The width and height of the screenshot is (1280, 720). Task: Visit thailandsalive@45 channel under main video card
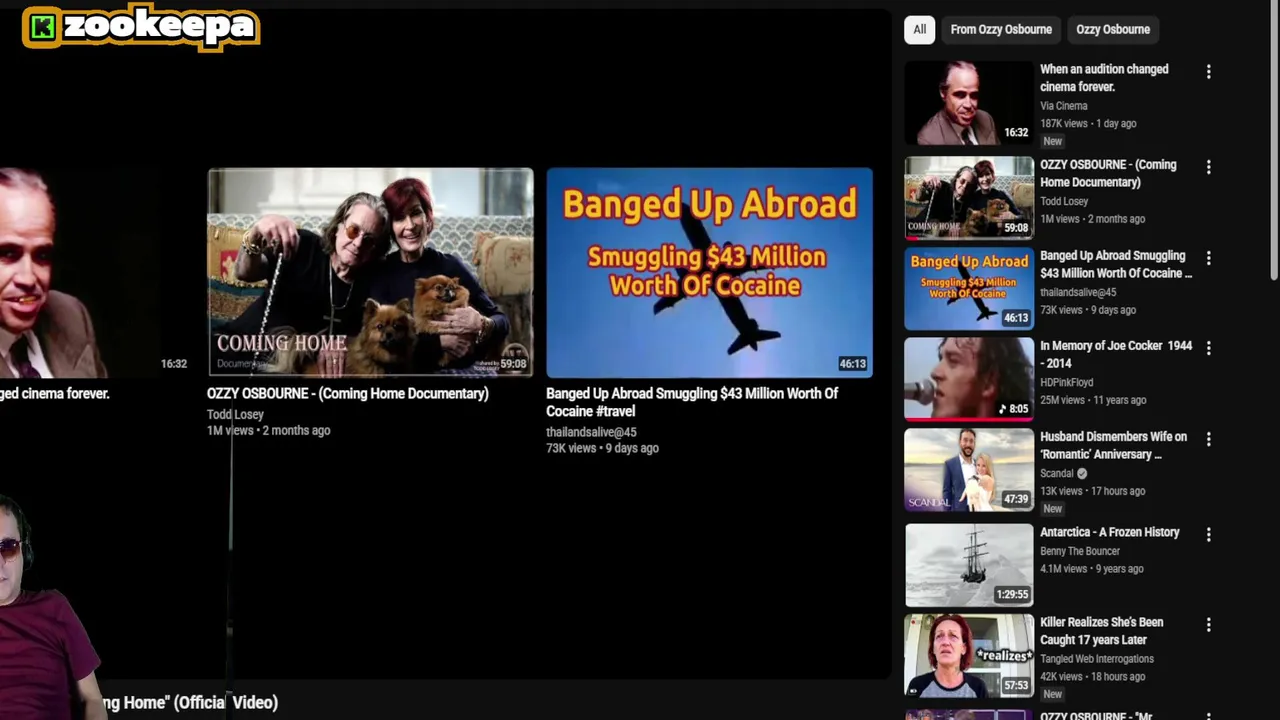[591, 432]
